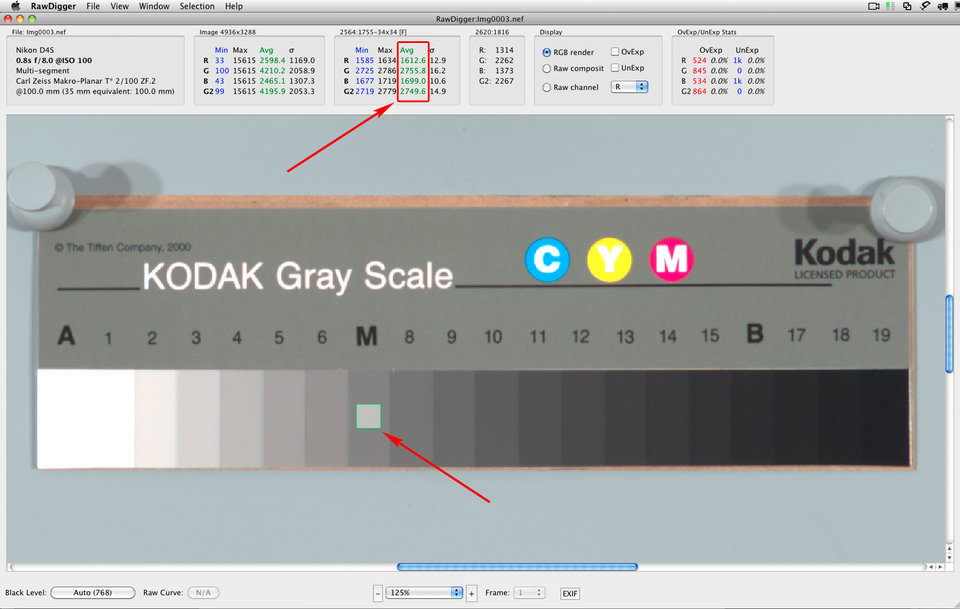This screenshot has width=960, height=609.
Task: Click the cyan C circle in the image
Action: 547,260
